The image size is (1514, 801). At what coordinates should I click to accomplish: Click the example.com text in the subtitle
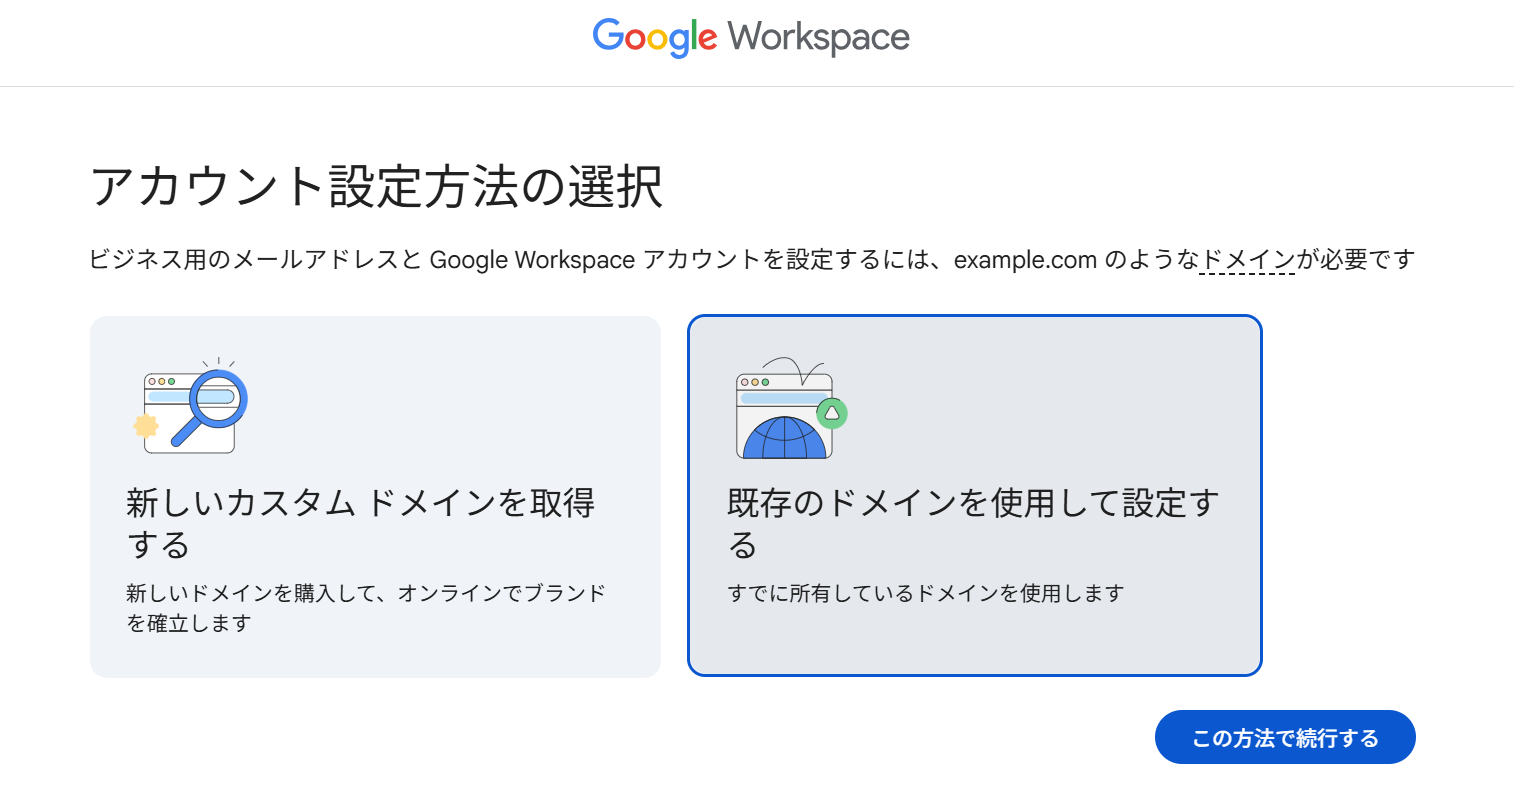click(x=1025, y=260)
